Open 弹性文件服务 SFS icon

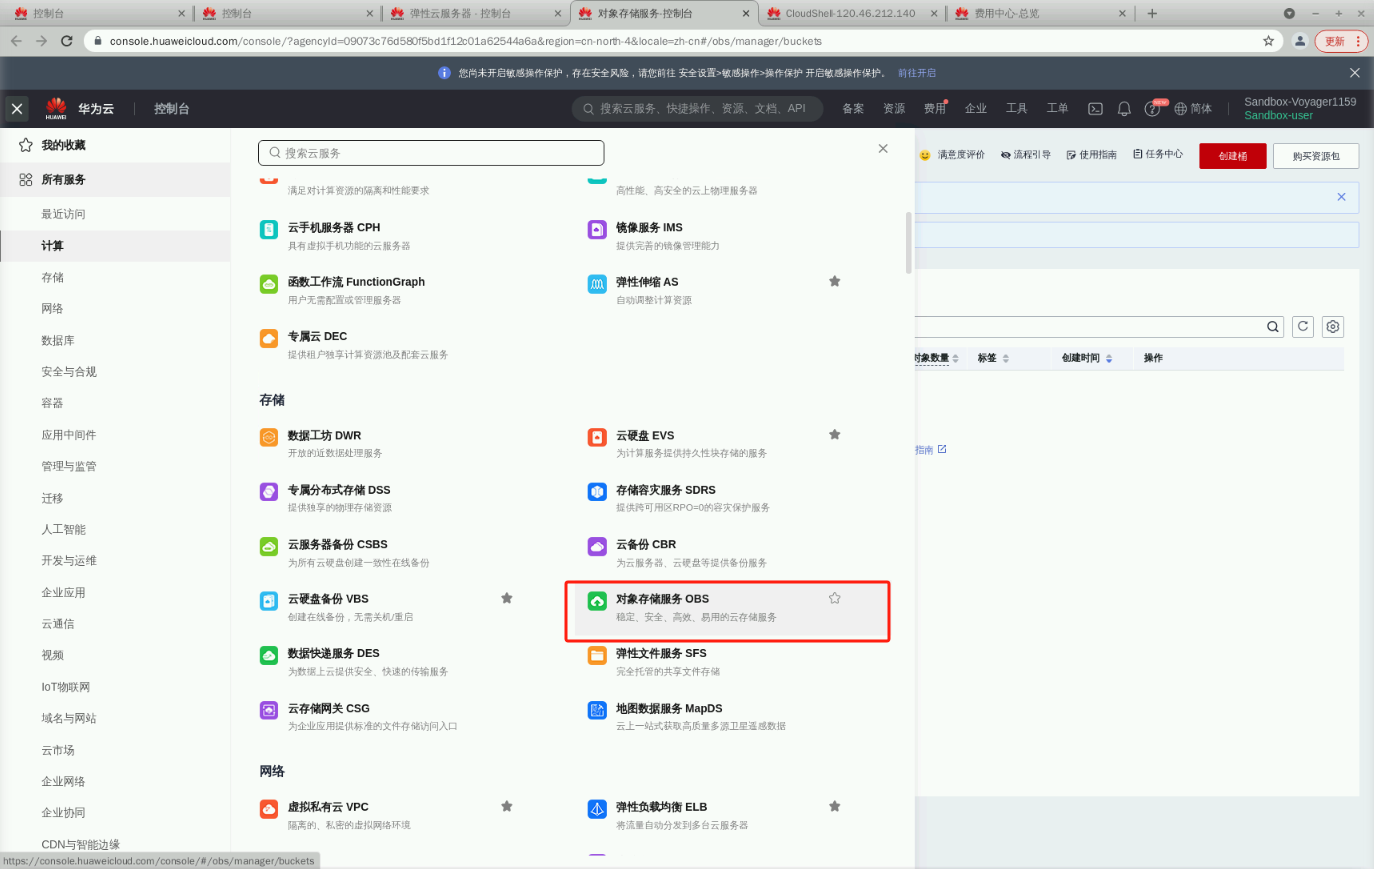click(x=597, y=656)
